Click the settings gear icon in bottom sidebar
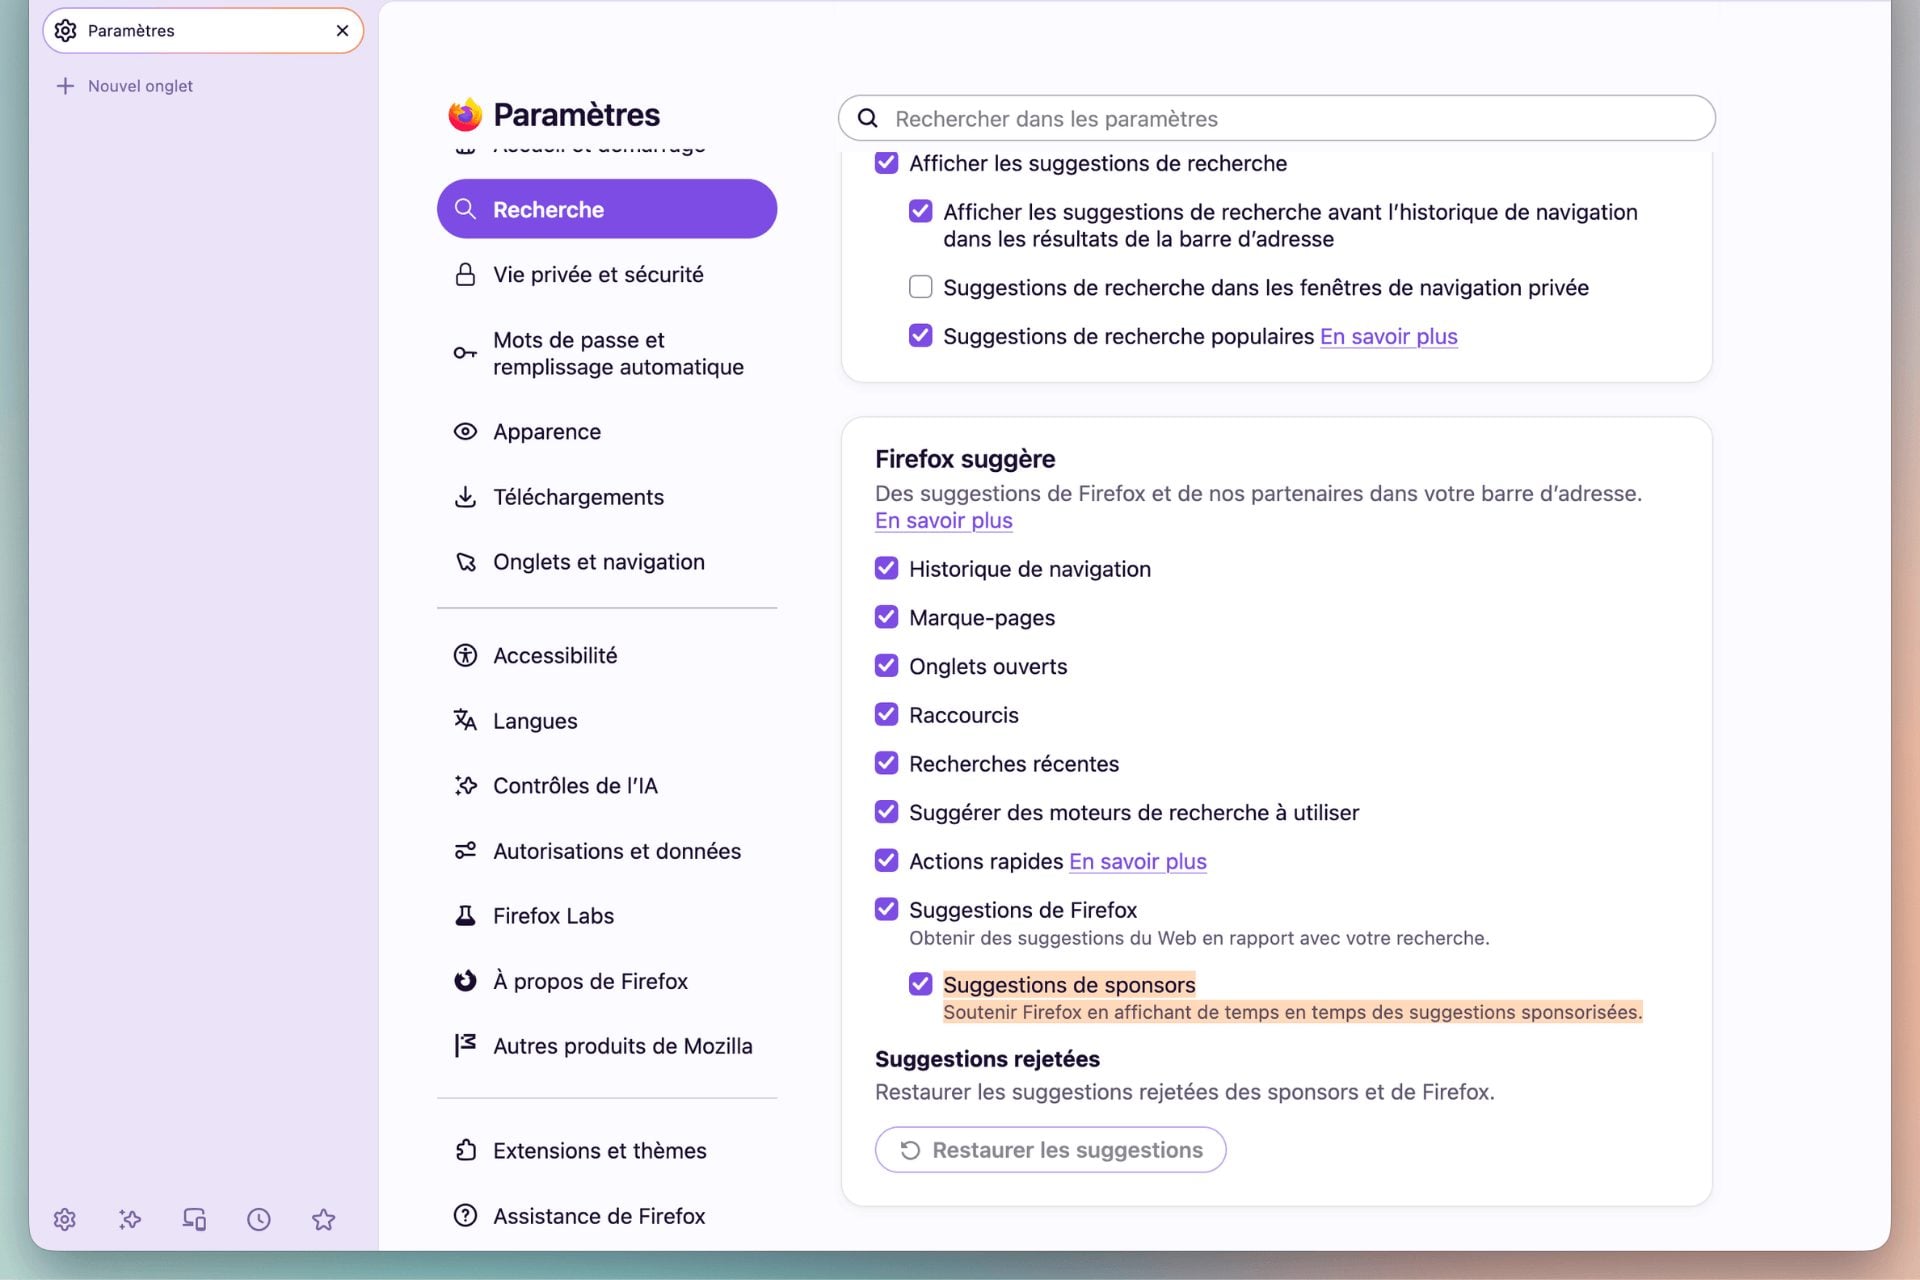The height and width of the screenshot is (1280, 1920). click(x=65, y=1219)
